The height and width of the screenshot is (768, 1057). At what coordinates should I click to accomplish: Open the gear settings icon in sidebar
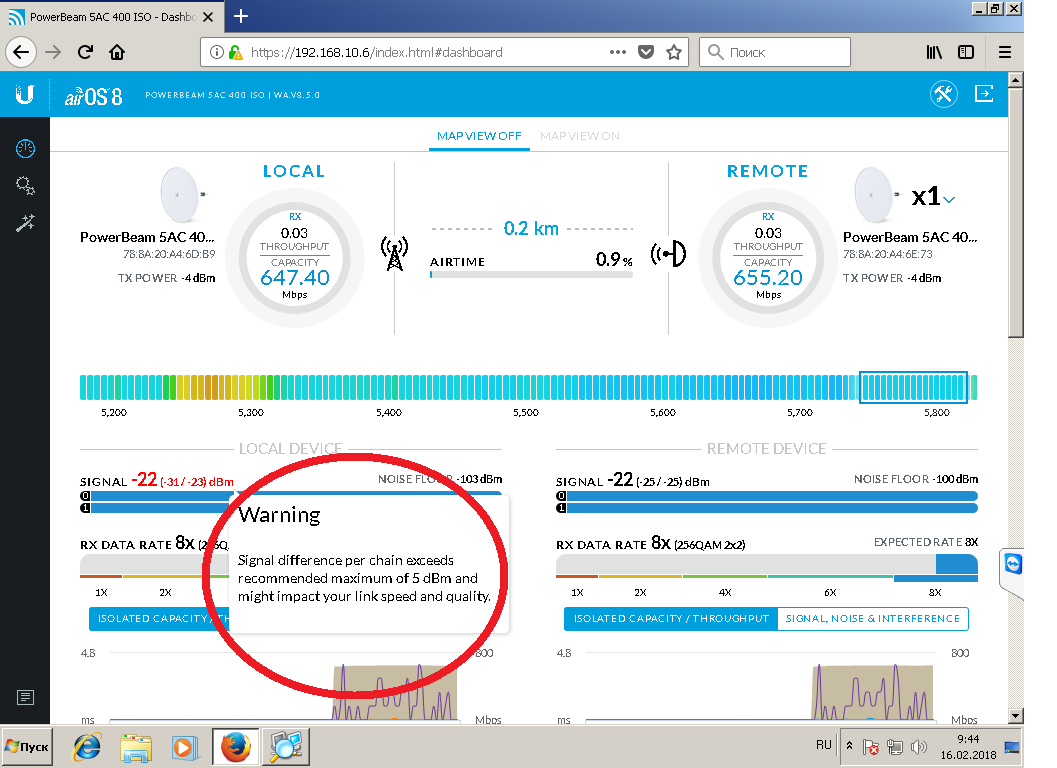click(25, 185)
